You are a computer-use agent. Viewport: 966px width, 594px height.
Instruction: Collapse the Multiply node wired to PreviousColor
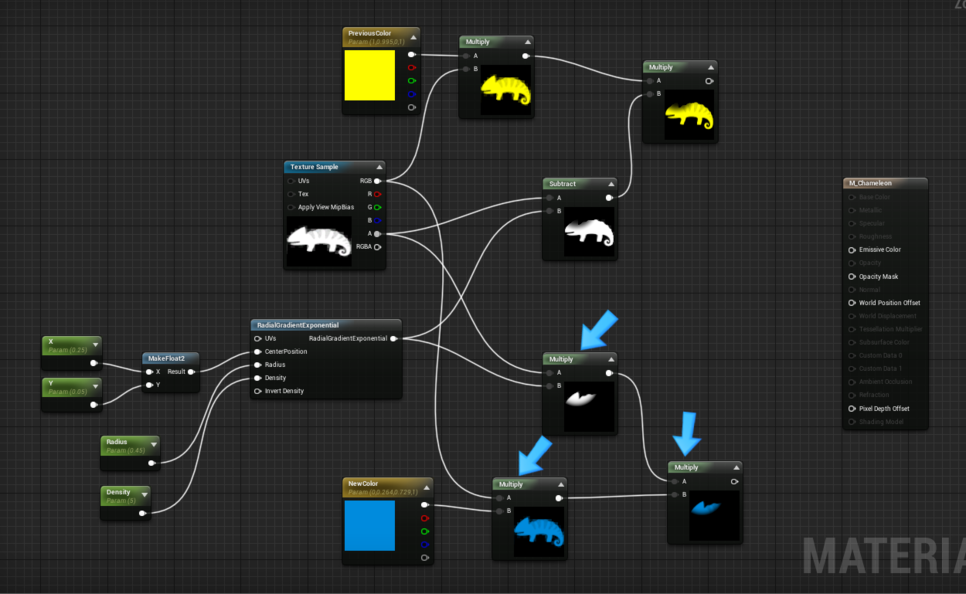pyautogui.click(x=527, y=42)
